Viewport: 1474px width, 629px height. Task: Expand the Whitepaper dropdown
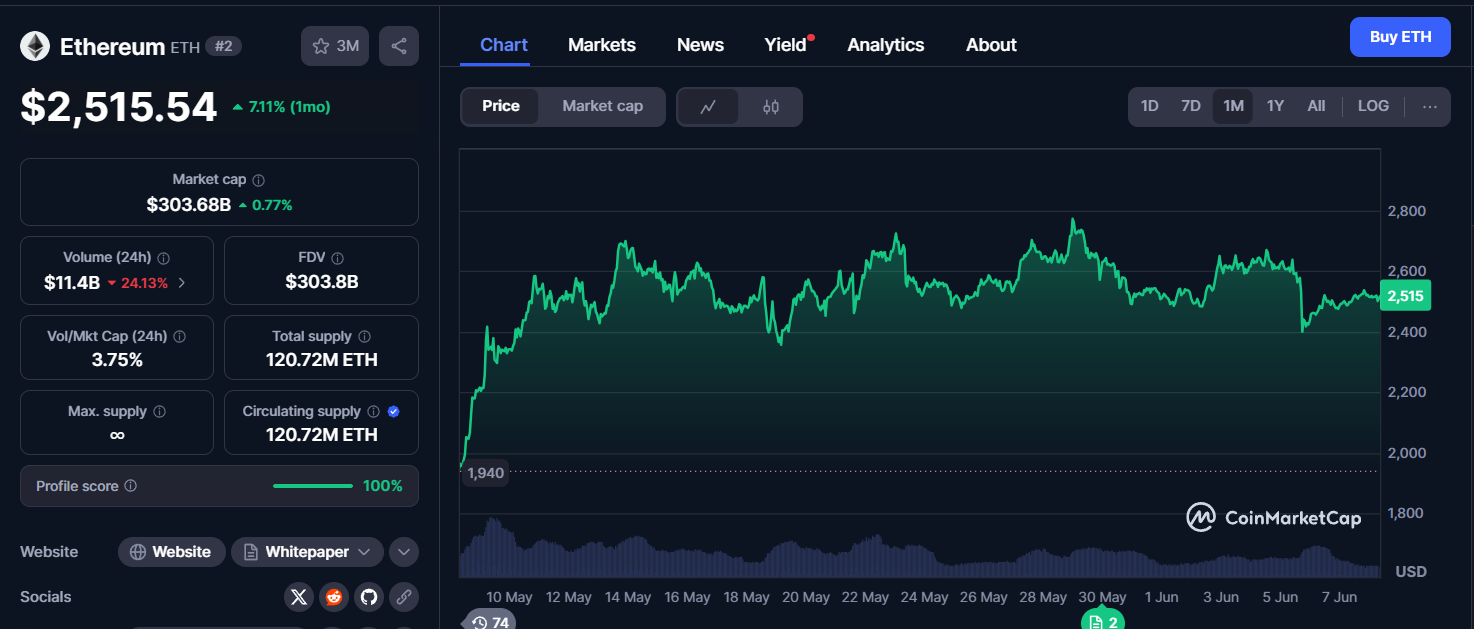307,552
